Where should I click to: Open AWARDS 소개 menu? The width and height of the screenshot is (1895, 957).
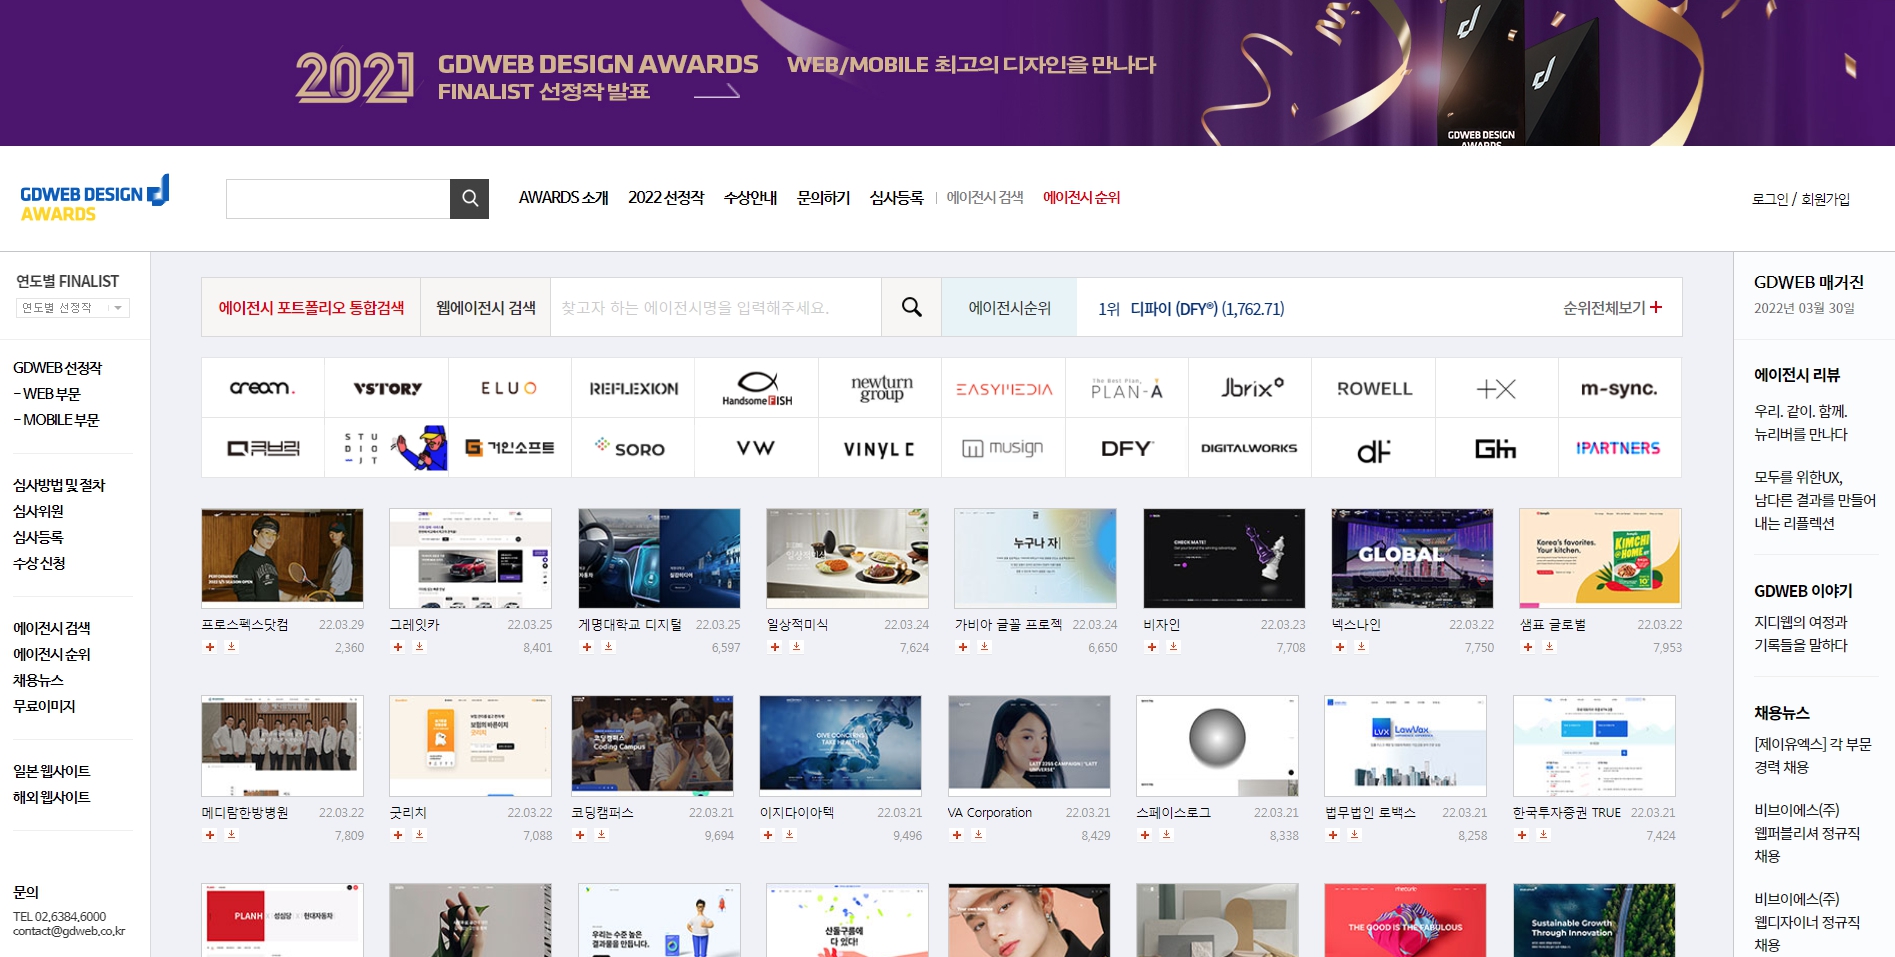point(563,198)
